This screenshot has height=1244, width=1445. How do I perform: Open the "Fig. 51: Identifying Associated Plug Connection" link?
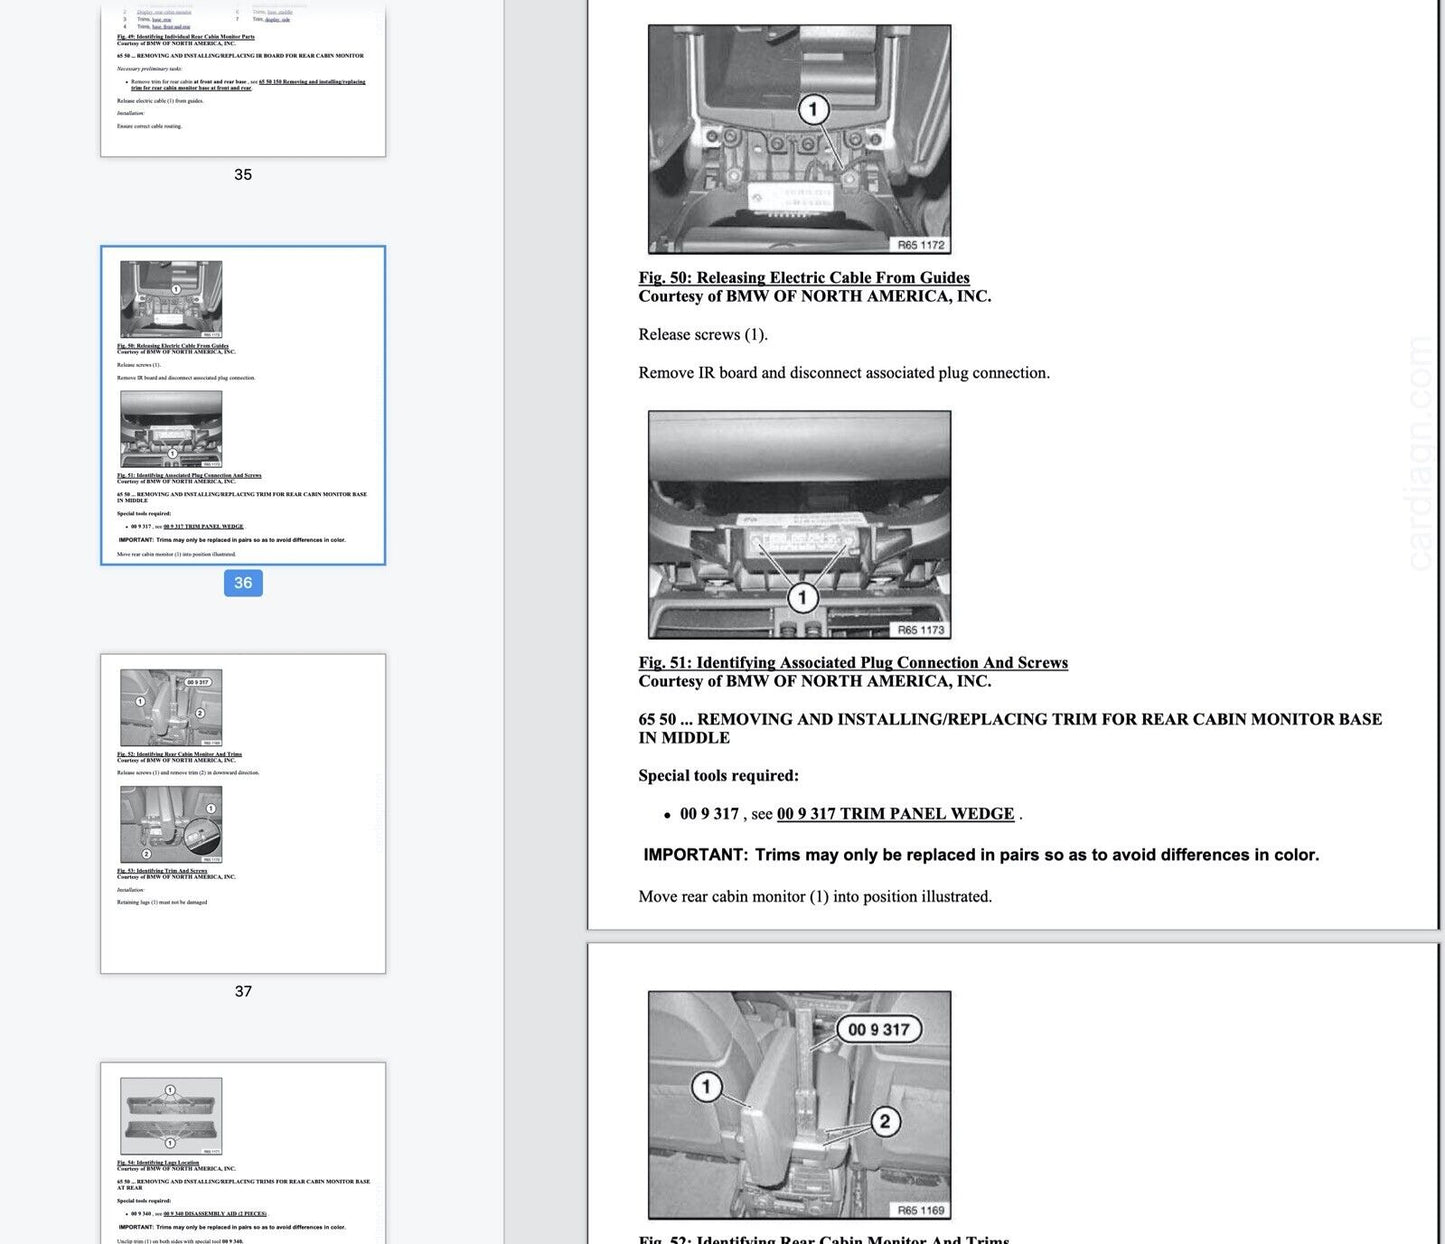(x=852, y=663)
